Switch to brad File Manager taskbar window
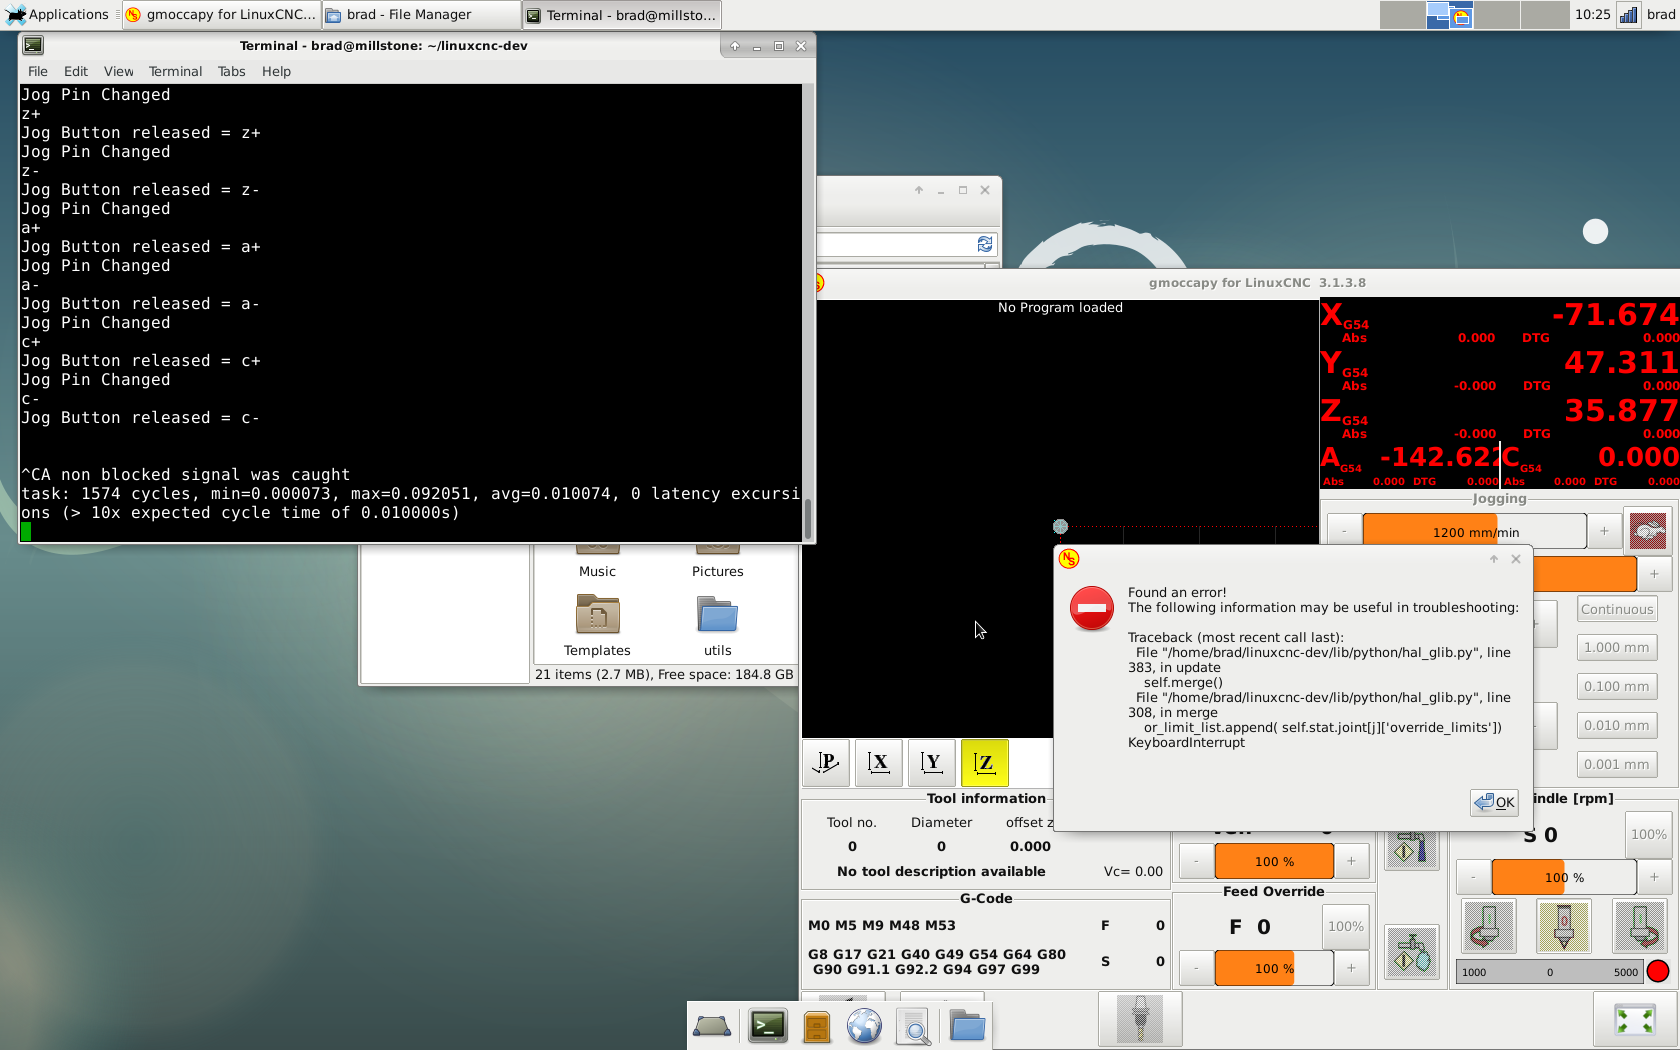This screenshot has height=1050, width=1680. [421, 15]
